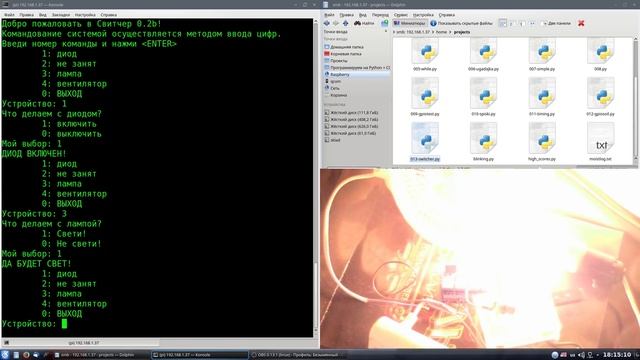Viewport: 640px width, 360px height.
Task: Go up one folder in Dolphin
Action: 345,23
